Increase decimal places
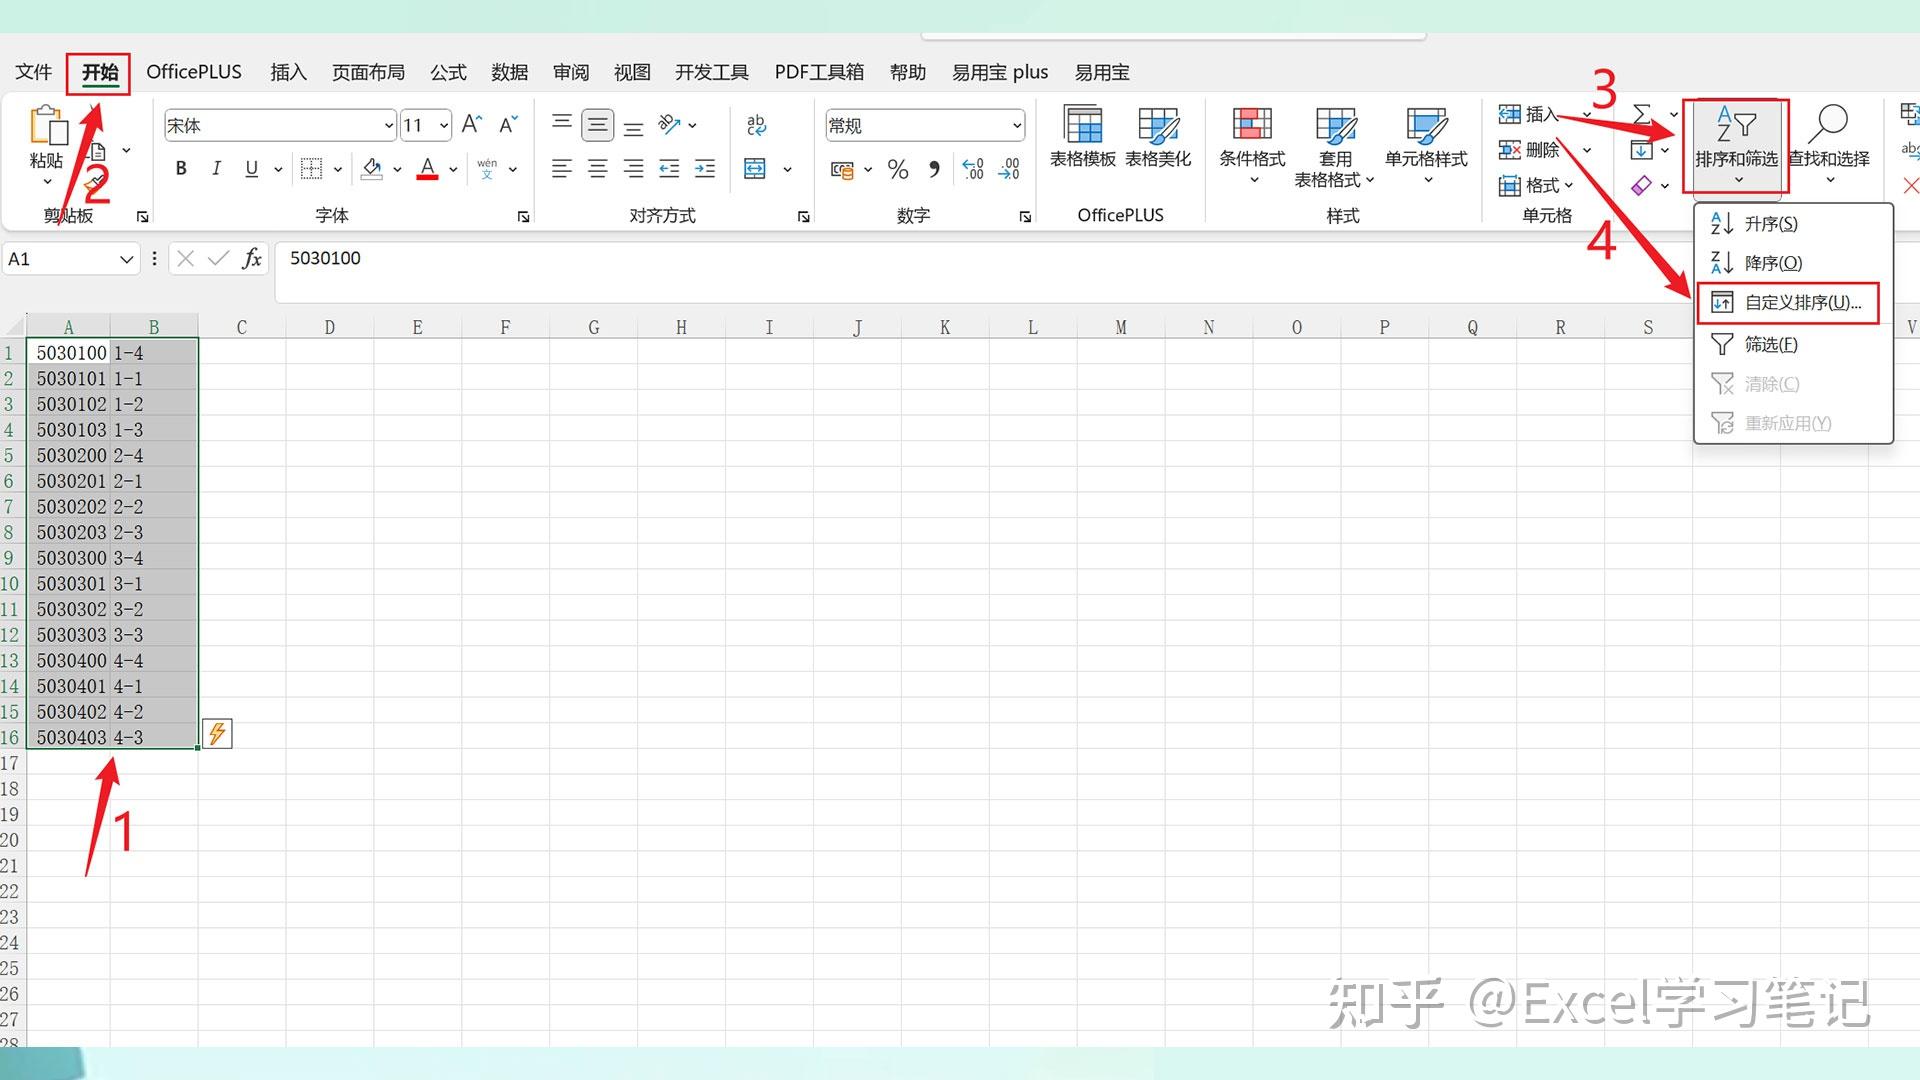This screenshot has width=1920, height=1080. pos(972,169)
